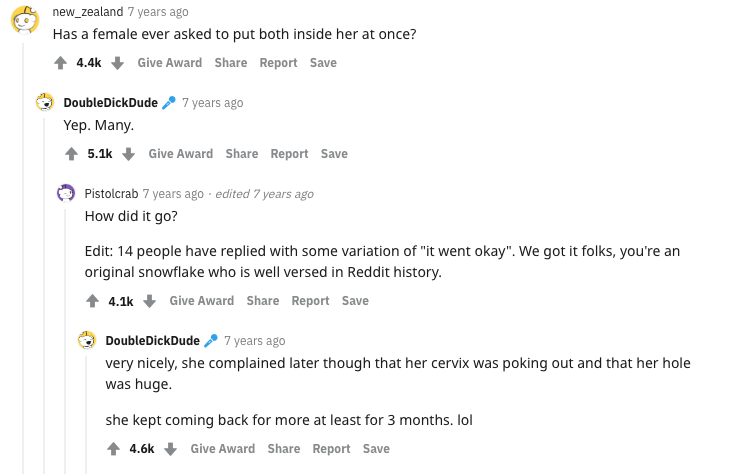Image resolution: width=733 pixels, height=474 pixels.
Task: Upvote the comment with 4.6k points
Action: 114,449
